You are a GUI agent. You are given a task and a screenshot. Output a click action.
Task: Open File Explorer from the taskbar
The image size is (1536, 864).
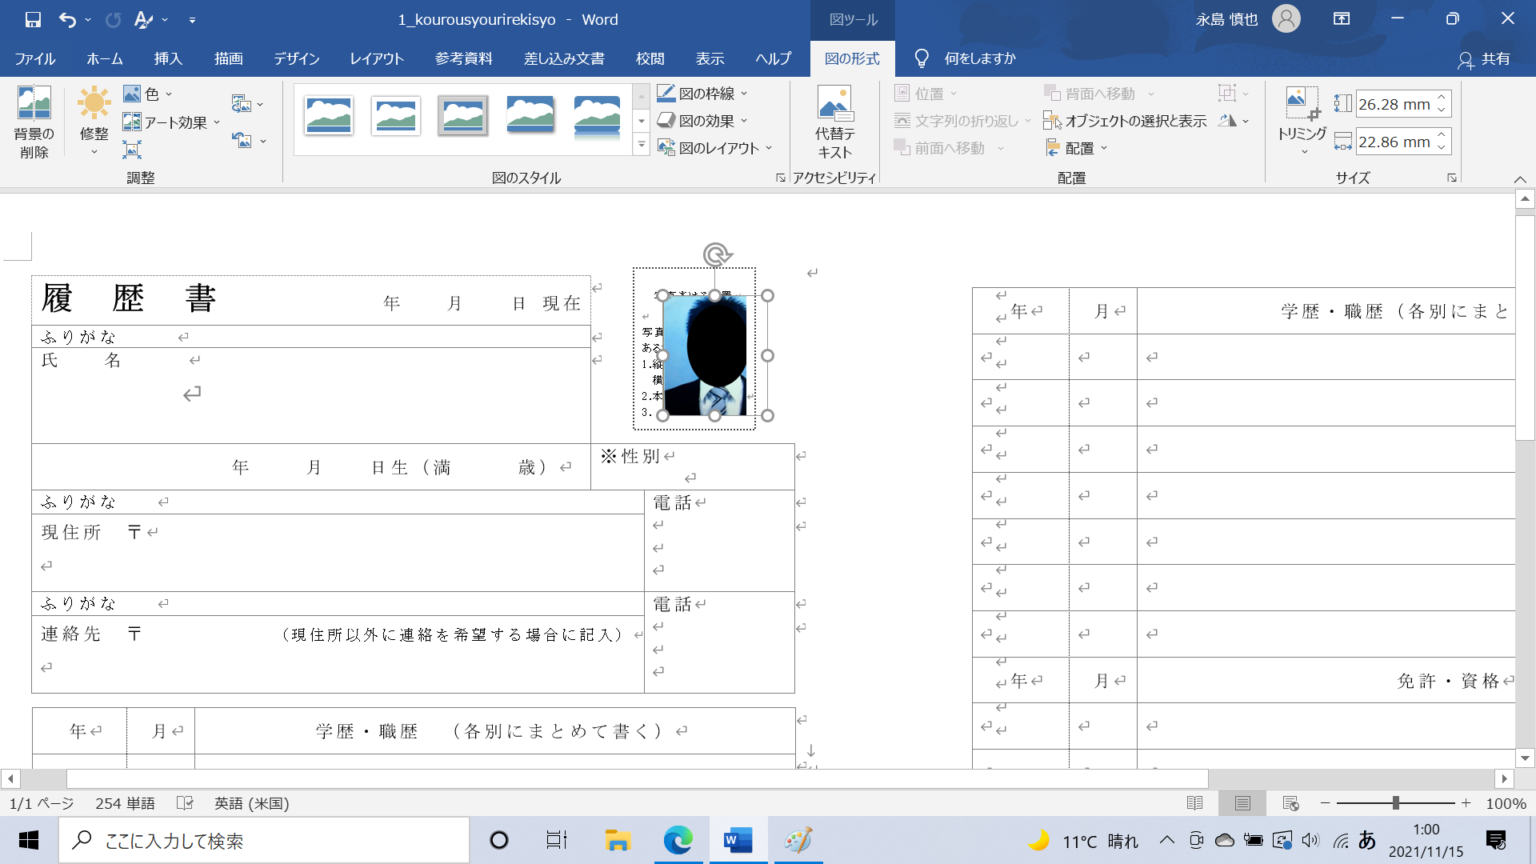(x=618, y=840)
